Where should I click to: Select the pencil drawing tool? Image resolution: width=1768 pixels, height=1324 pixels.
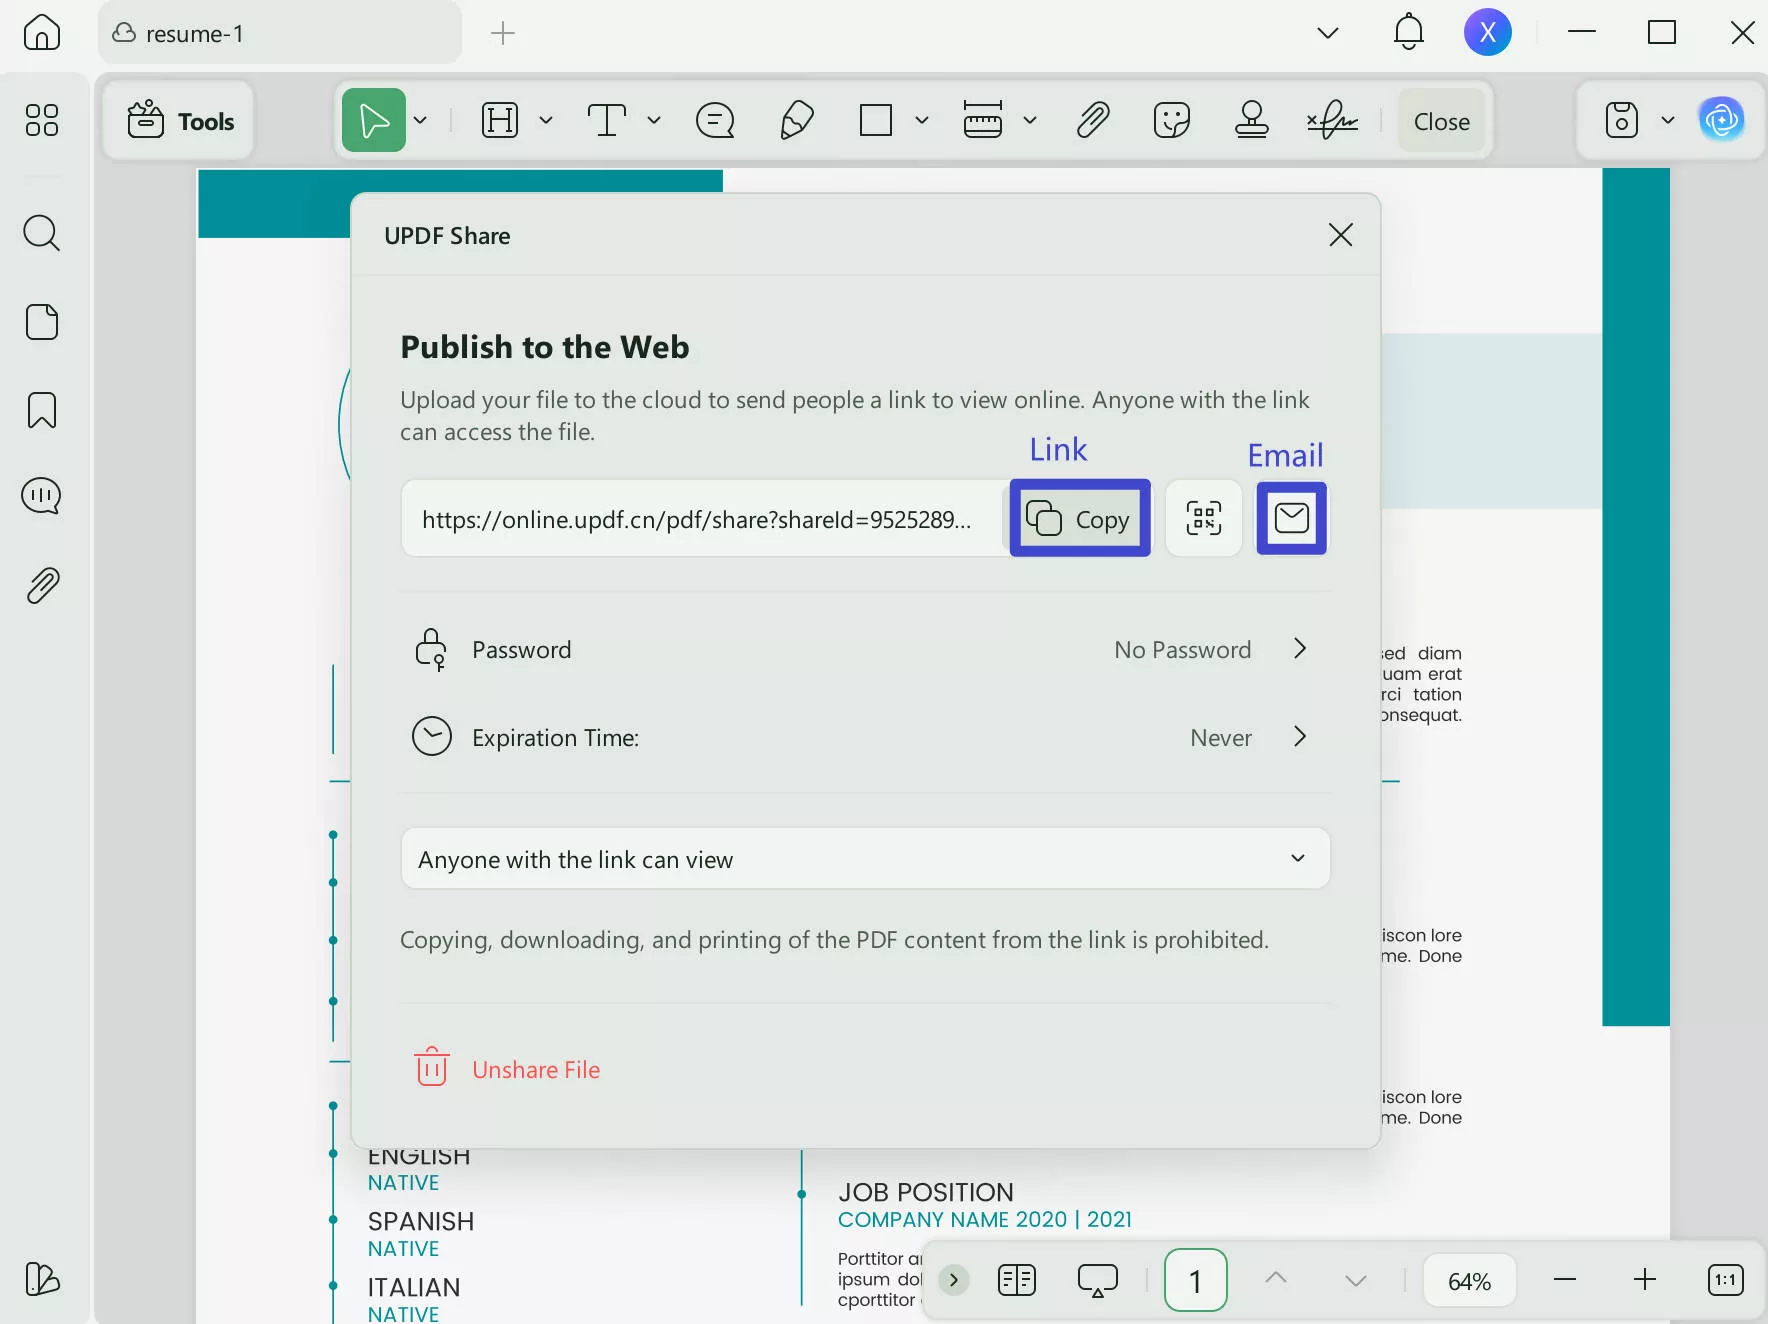point(796,121)
